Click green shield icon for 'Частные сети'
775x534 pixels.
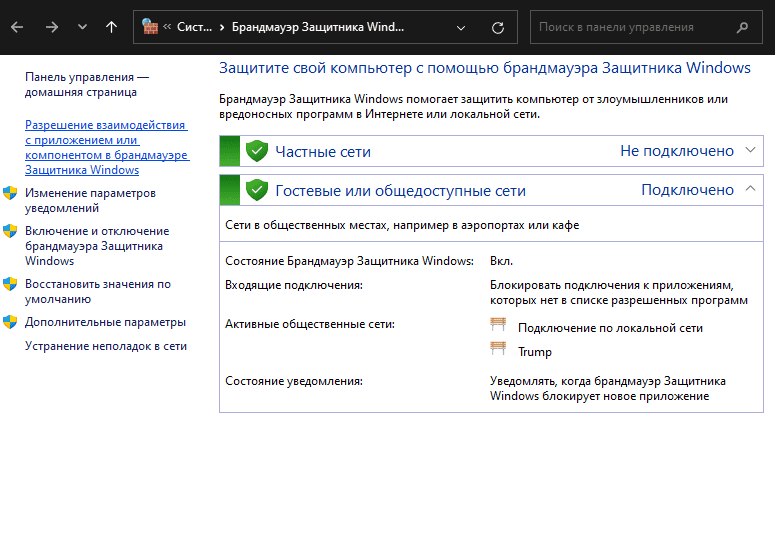point(257,151)
